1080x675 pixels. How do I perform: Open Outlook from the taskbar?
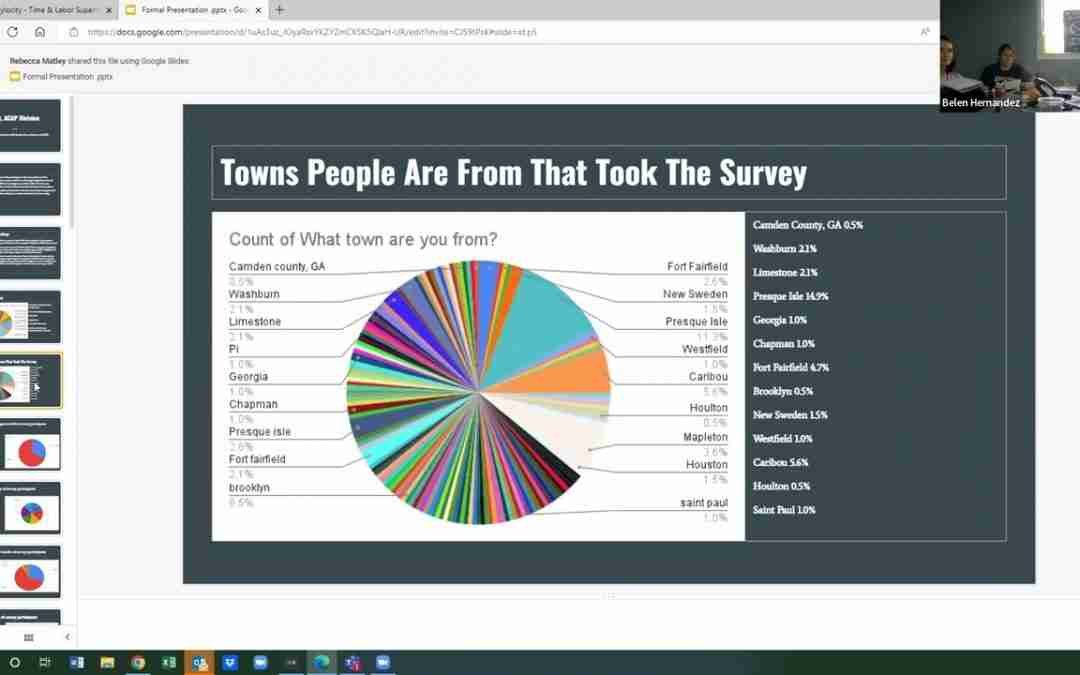(198, 662)
